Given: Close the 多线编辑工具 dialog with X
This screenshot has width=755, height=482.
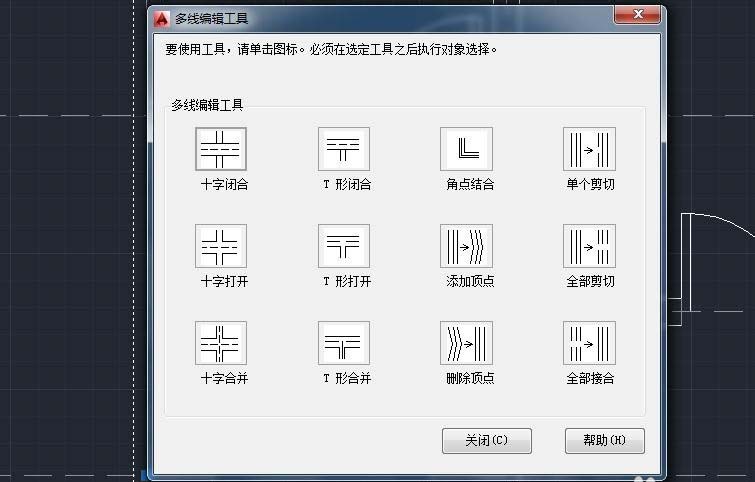Looking at the screenshot, I should [638, 14].
